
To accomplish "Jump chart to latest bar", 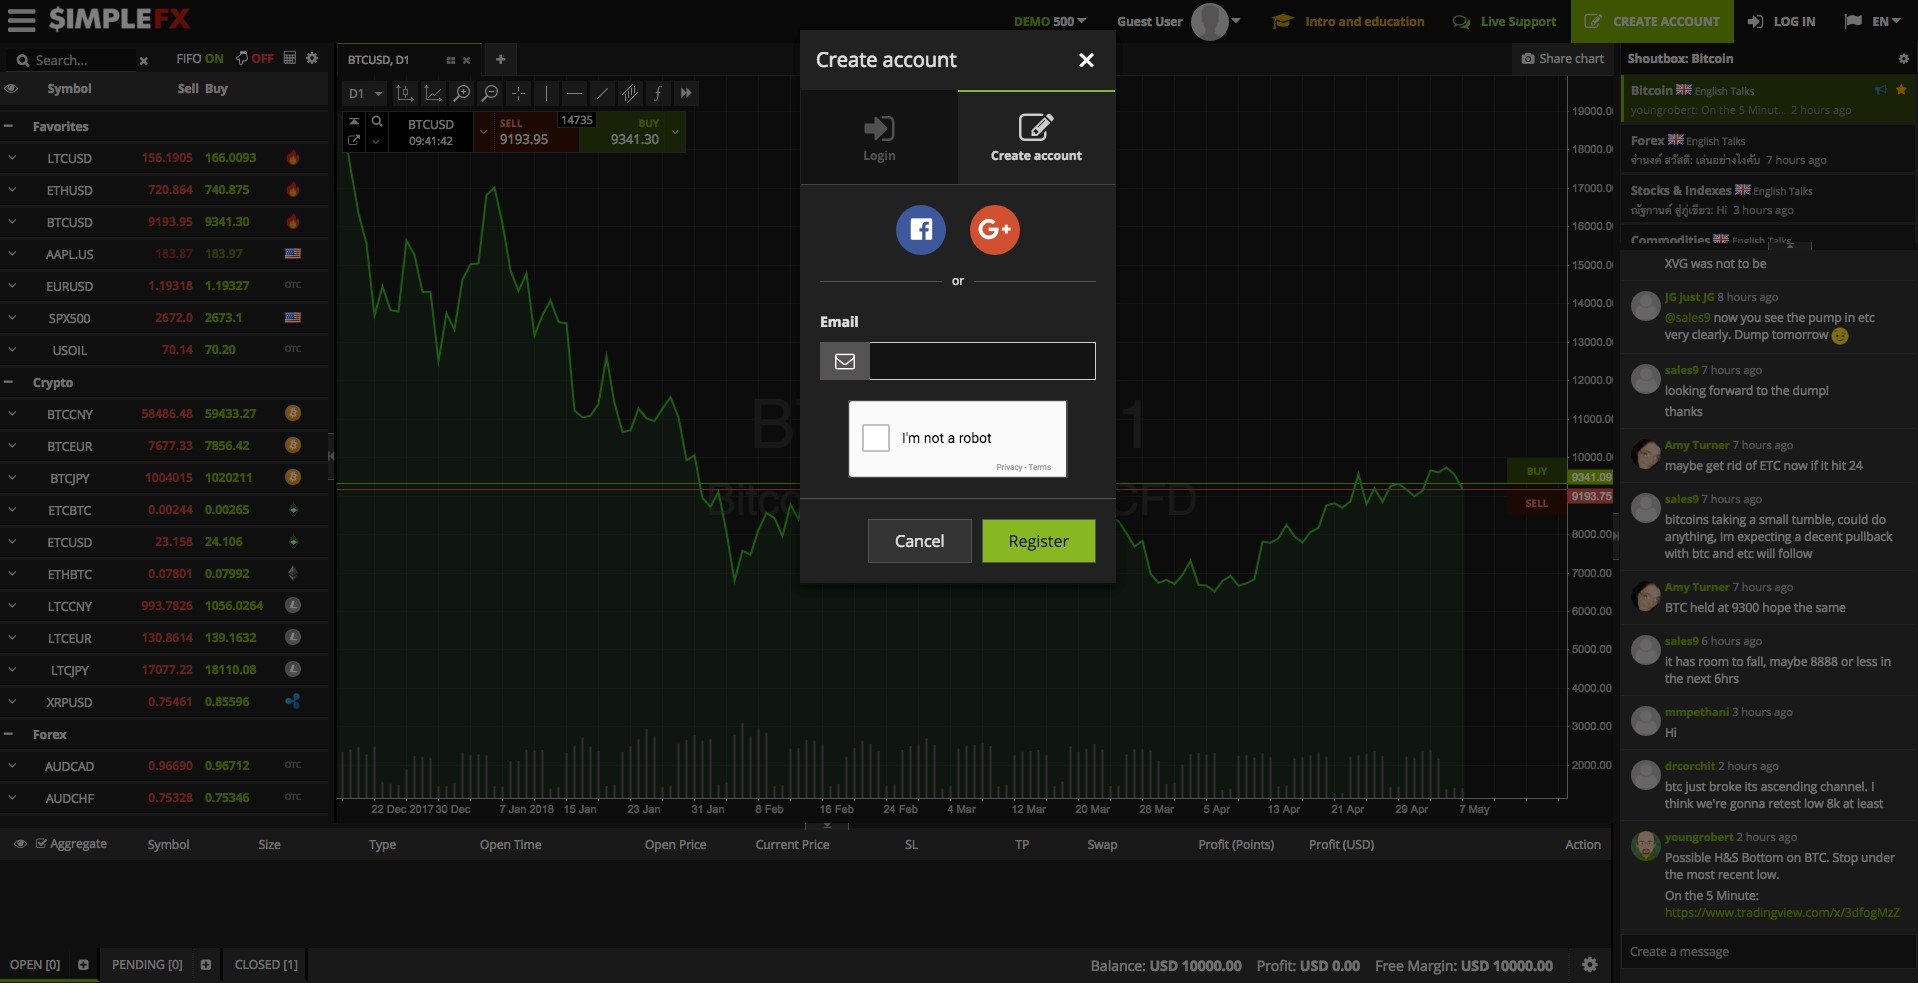I will tap(685, 93).
